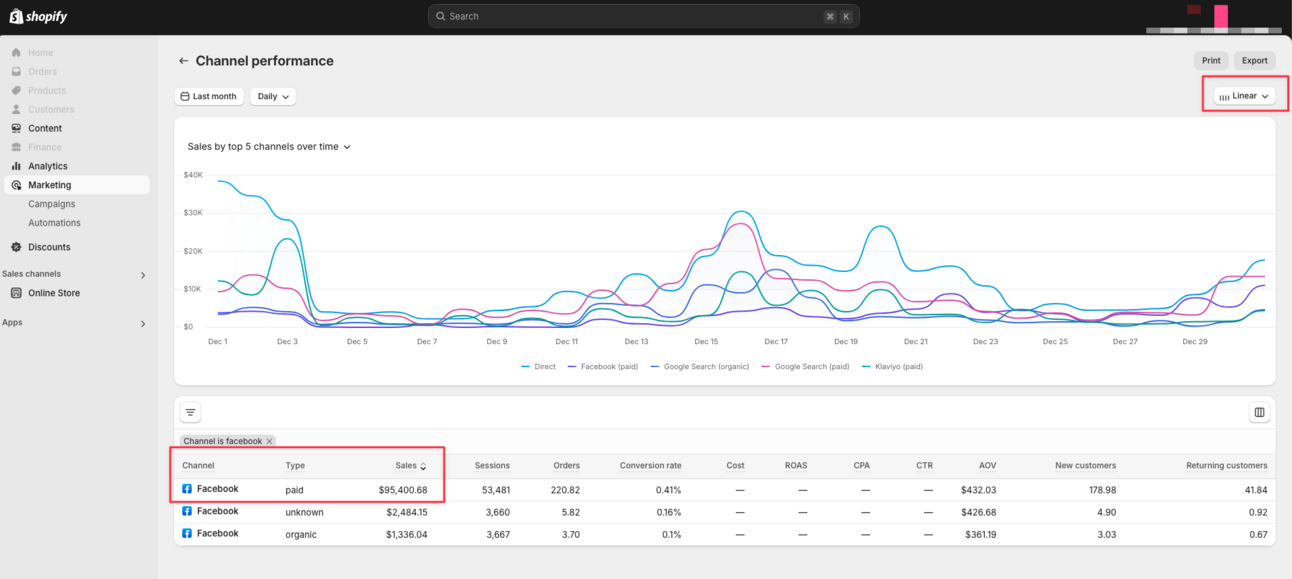This screenshot has width=1292, height=579.
Task: Click the Analytics bar chart icon
Action: coord(16,167)
